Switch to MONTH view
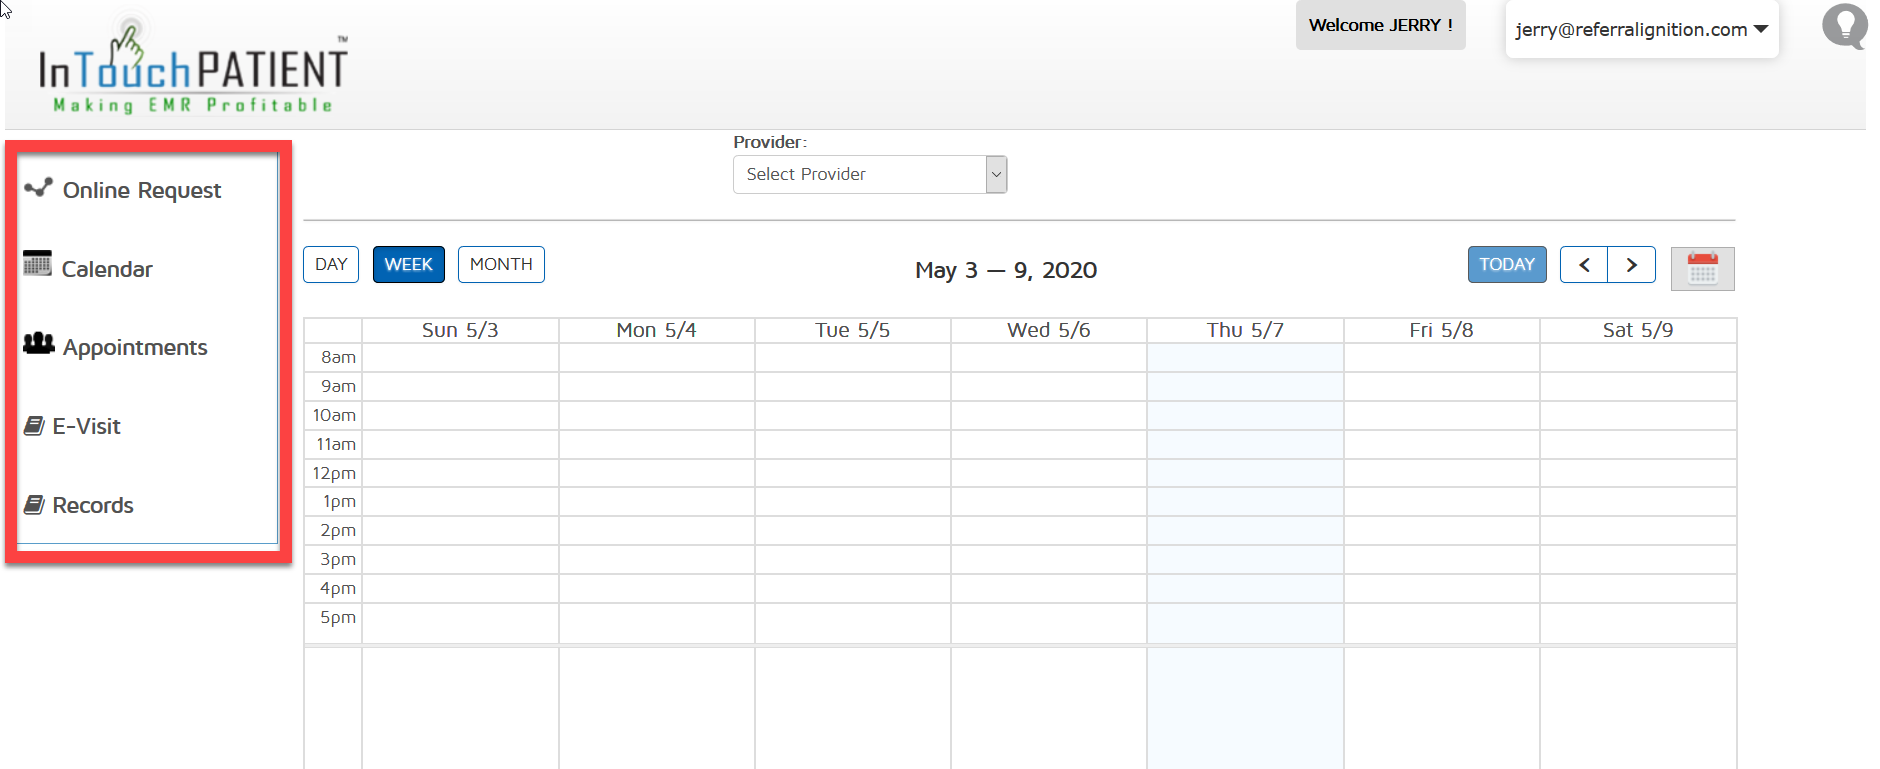Viewport: 1880px width, 769px height. coord(501,265)
